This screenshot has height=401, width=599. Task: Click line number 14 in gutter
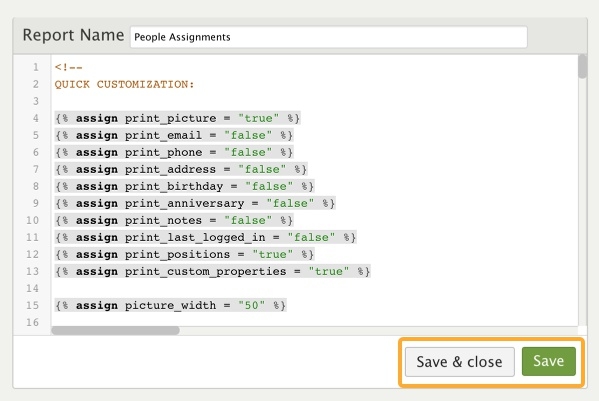[32, 288]
